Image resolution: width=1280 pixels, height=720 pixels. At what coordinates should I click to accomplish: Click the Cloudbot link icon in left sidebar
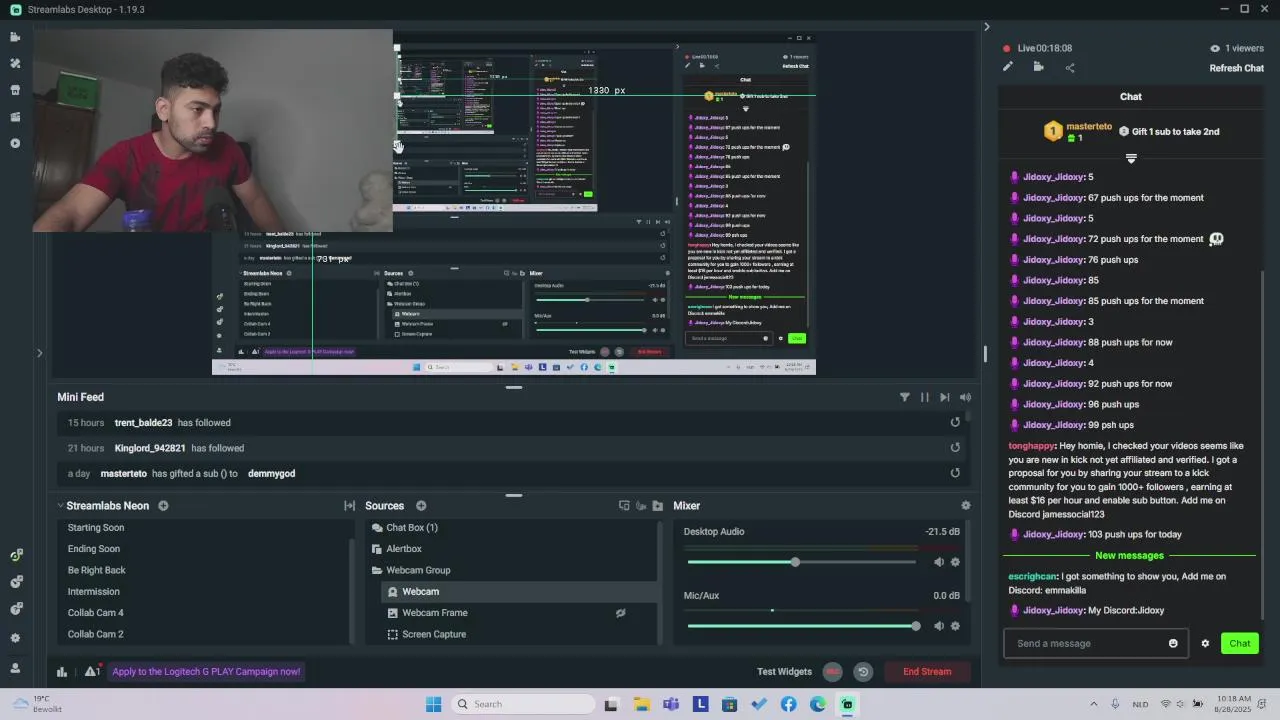[x=15, y=582]
